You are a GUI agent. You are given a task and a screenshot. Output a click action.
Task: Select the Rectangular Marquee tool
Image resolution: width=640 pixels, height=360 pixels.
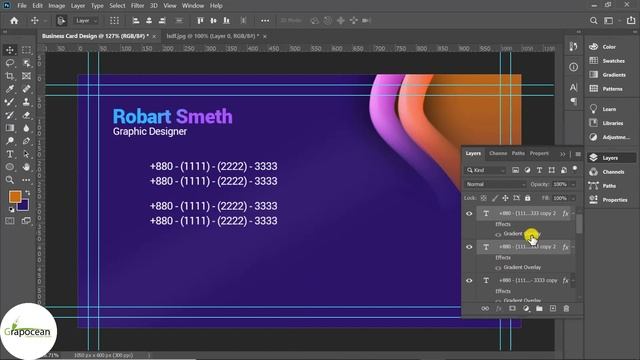coord(26,50)
